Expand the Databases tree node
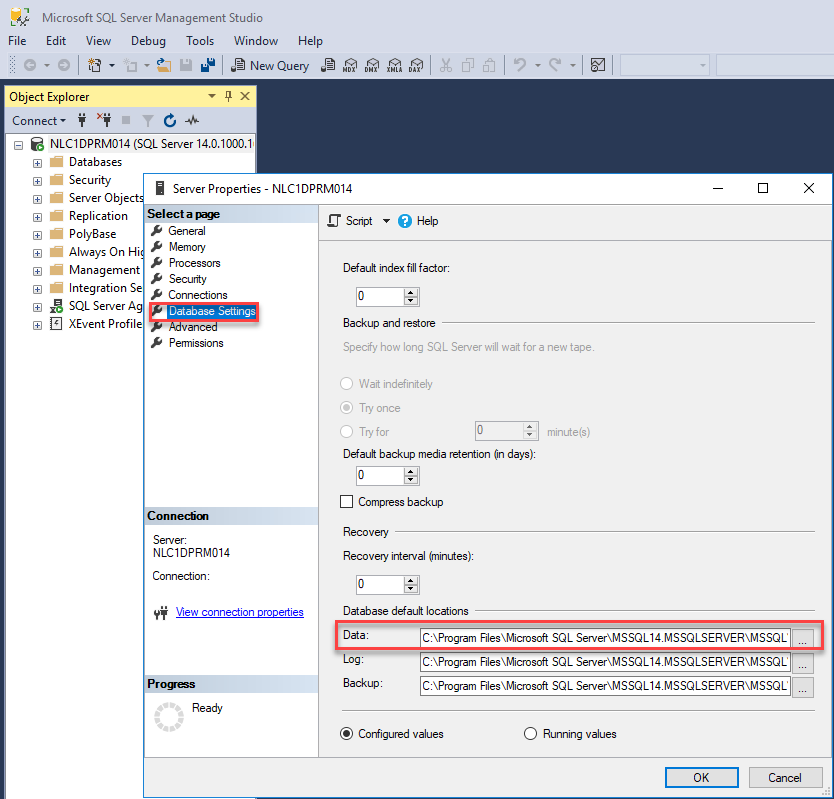 (37, 163)
